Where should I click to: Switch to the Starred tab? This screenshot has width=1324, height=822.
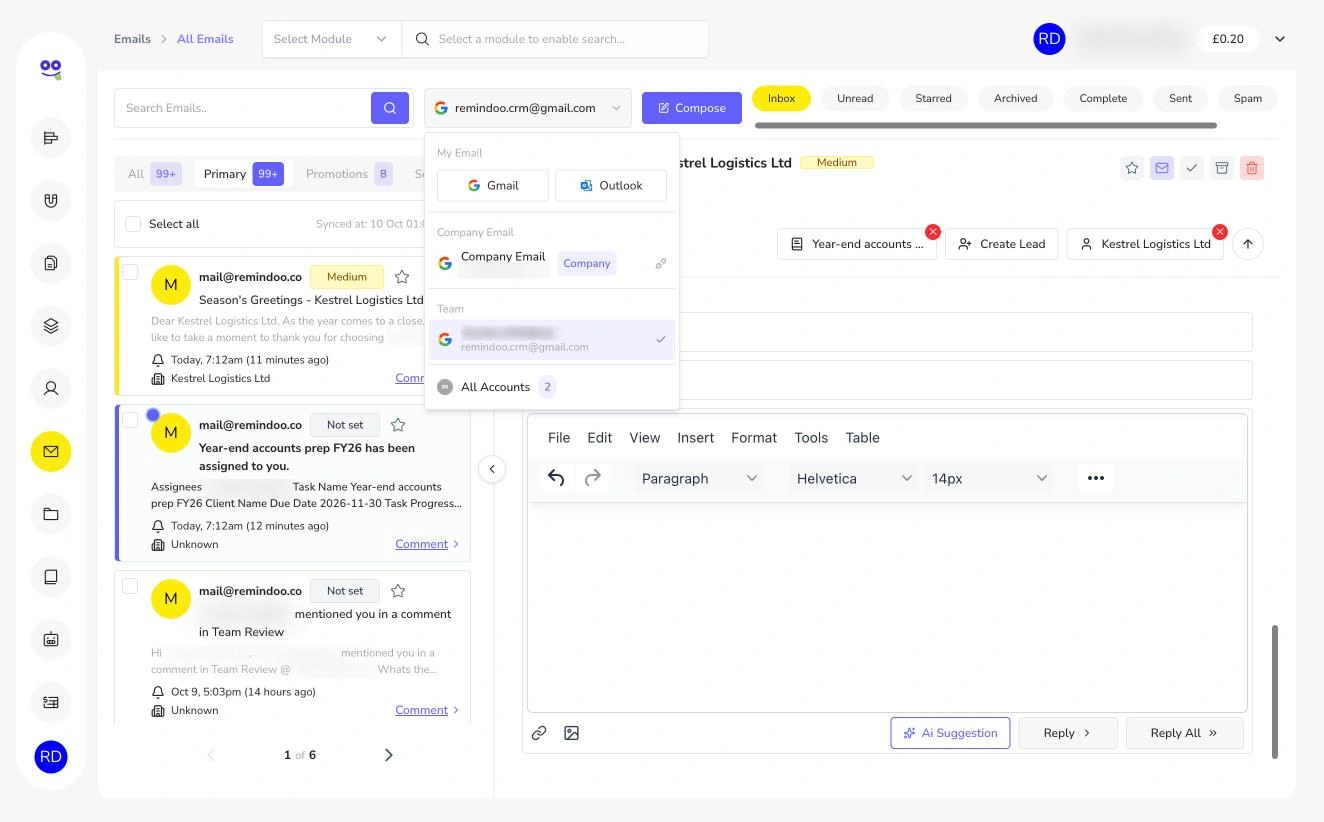click(933, 98)
